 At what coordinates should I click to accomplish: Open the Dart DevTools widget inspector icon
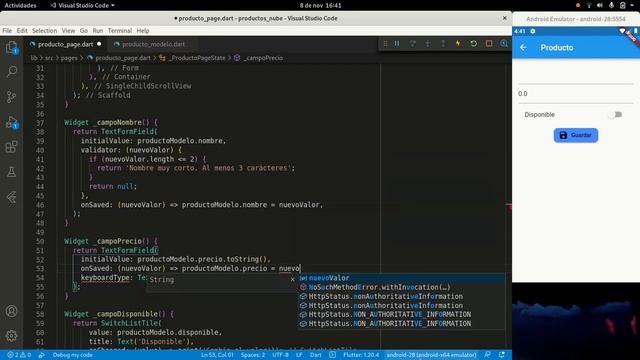[504, 44]
